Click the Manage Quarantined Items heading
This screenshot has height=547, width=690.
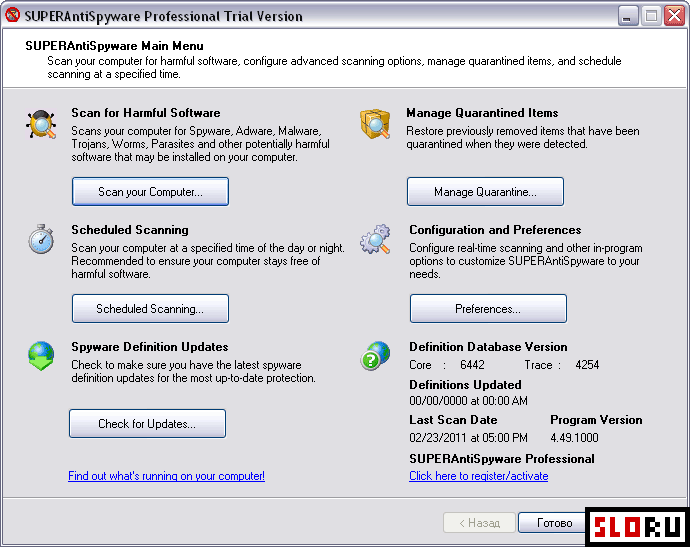point(482,113)
